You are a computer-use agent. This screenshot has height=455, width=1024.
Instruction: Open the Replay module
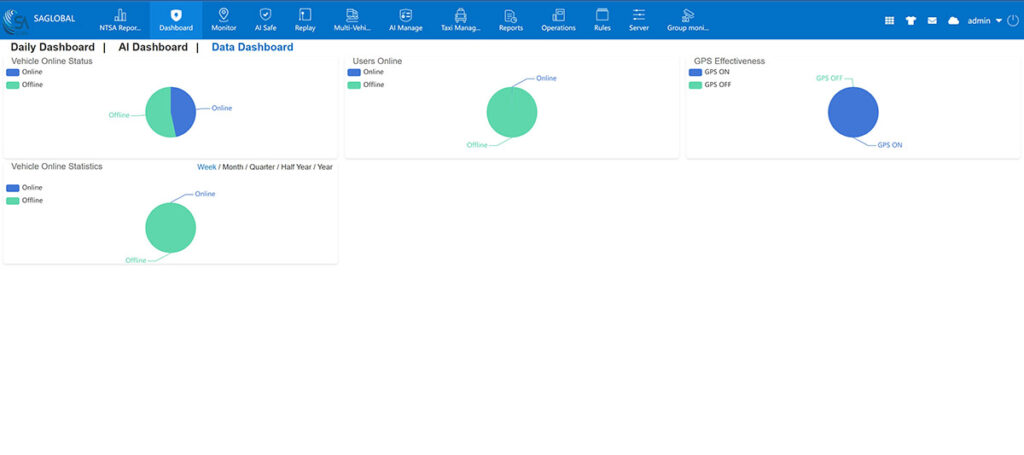coord(305,20)
